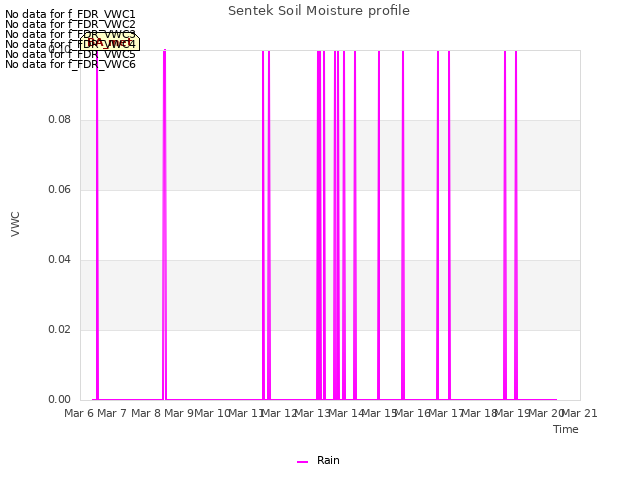The width and height of the screenshot is (640, 480).
Task: Click the BA_met annotation label
Action: coord(110,42)
